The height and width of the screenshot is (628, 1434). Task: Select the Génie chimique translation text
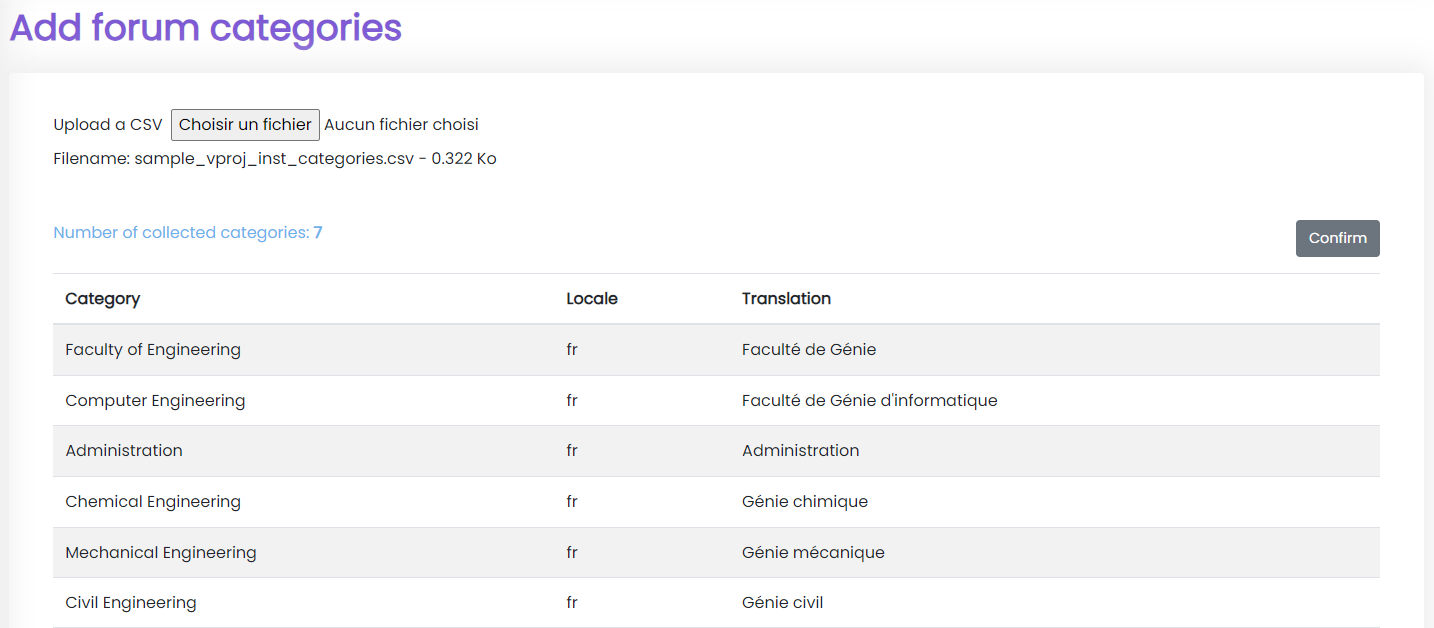pyautogui.click(x=804, y=501)
